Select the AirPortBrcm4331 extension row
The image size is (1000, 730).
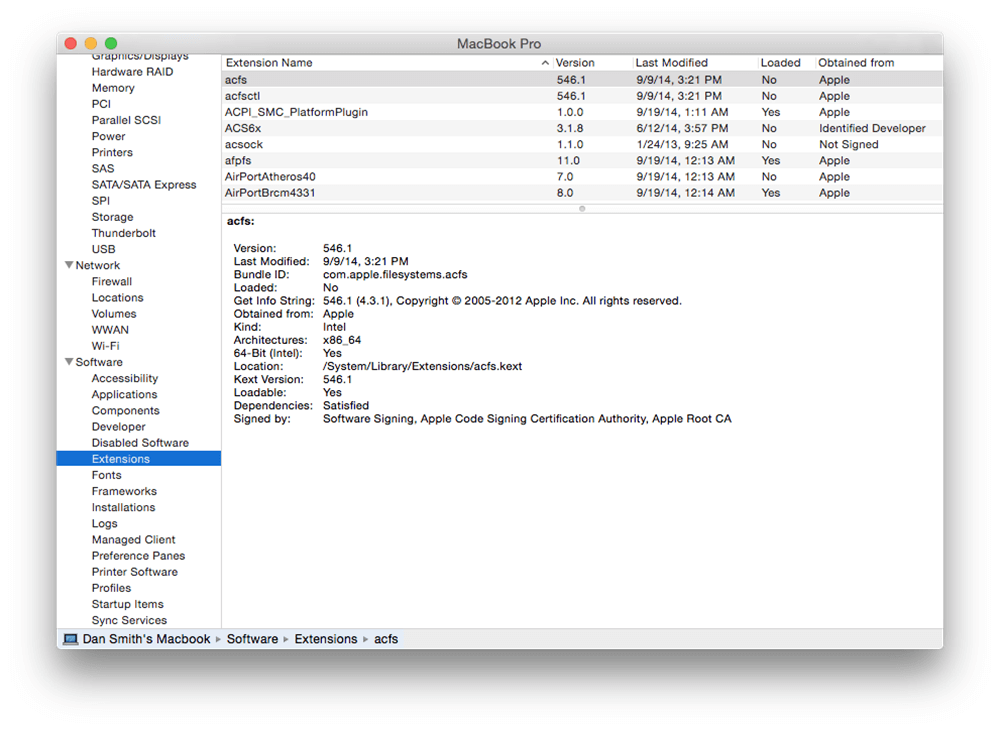(270, 193)
